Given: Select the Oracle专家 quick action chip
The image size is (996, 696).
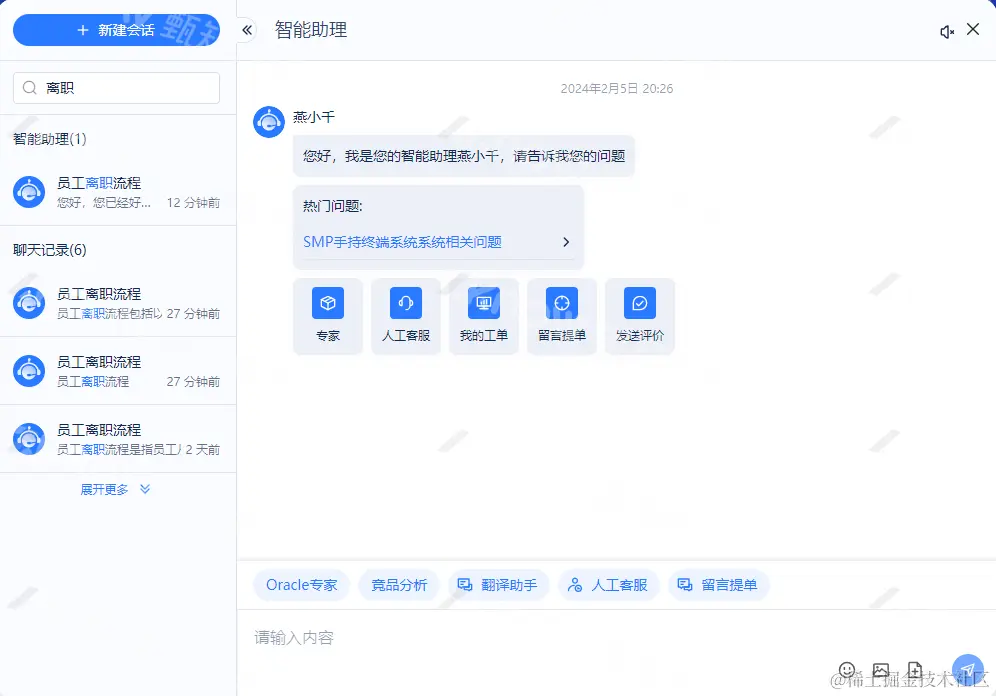Looking at the screenshot, I should pyautogui.click(x=300, y=585).
